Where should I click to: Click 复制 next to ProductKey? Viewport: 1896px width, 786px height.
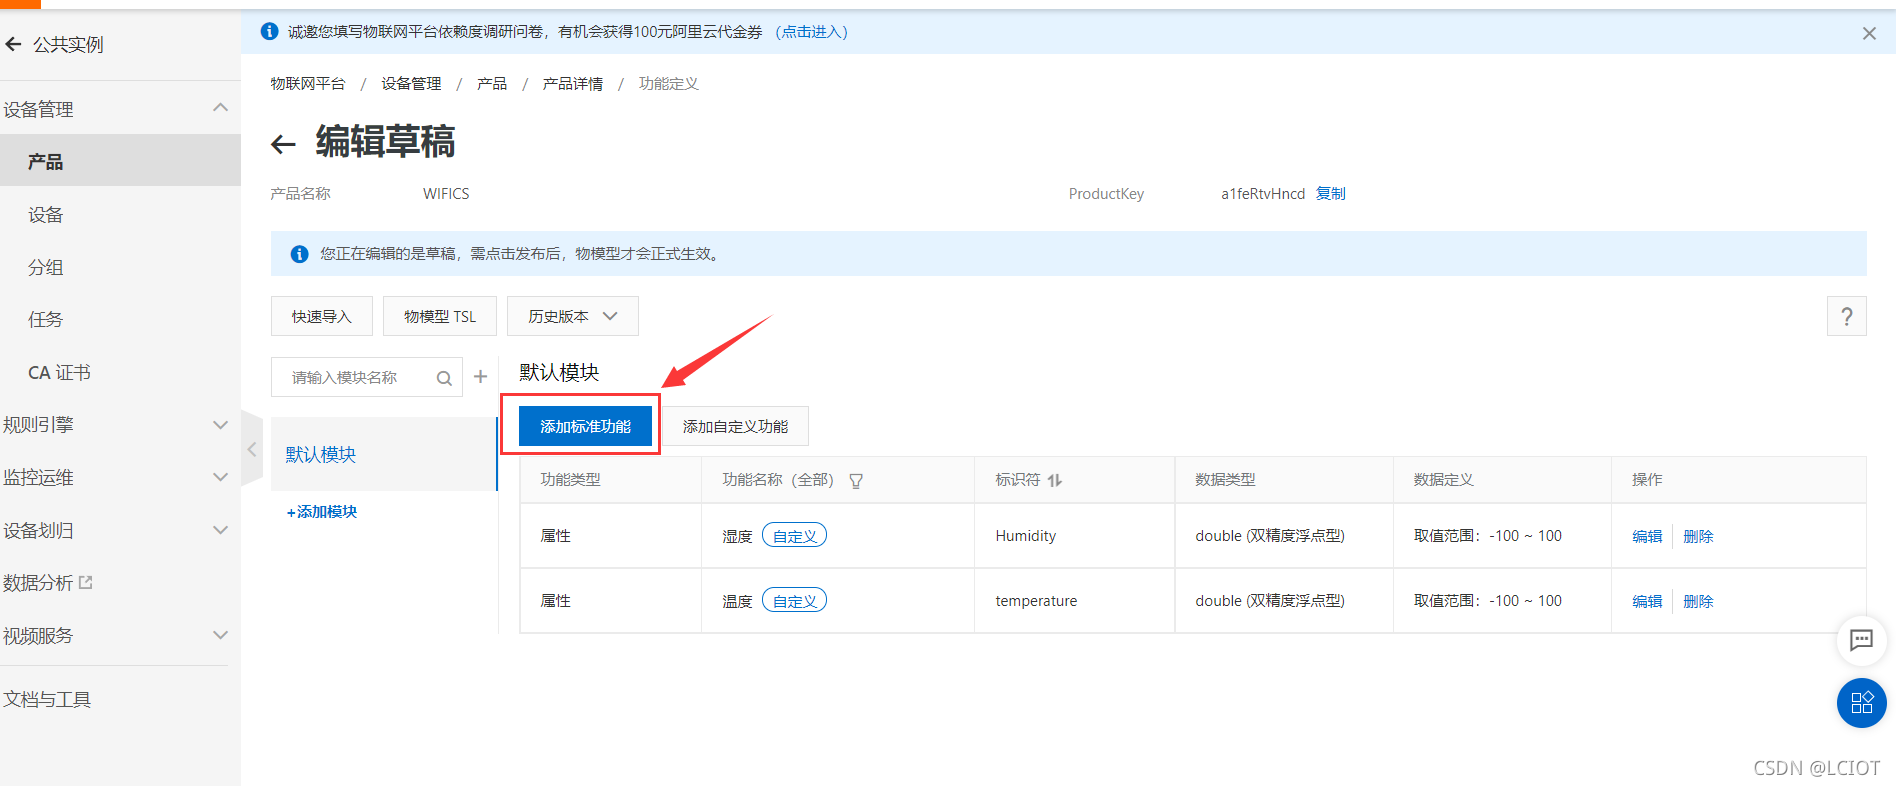point(1330,194)
